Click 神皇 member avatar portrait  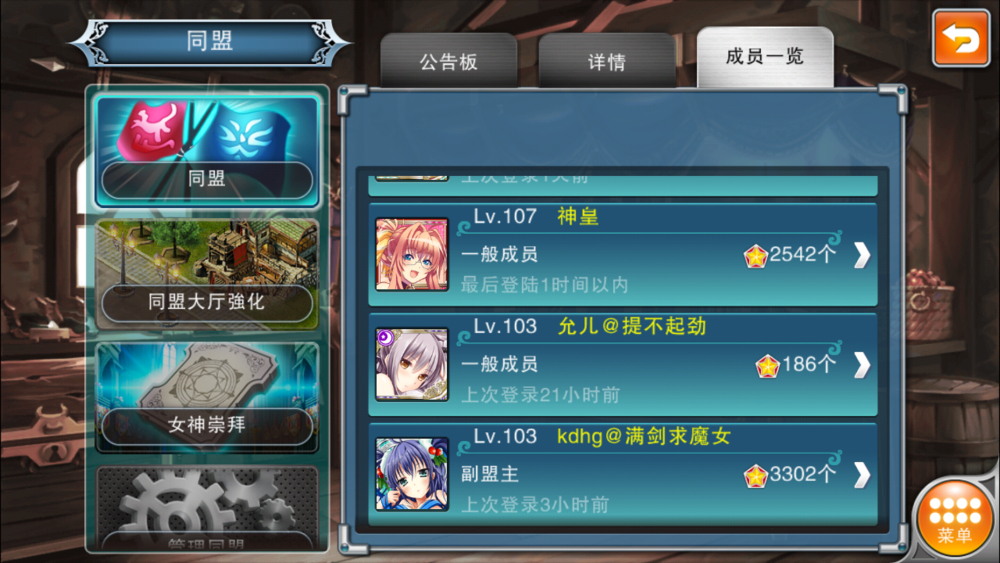pyautogui.click(x=412, y=254)
